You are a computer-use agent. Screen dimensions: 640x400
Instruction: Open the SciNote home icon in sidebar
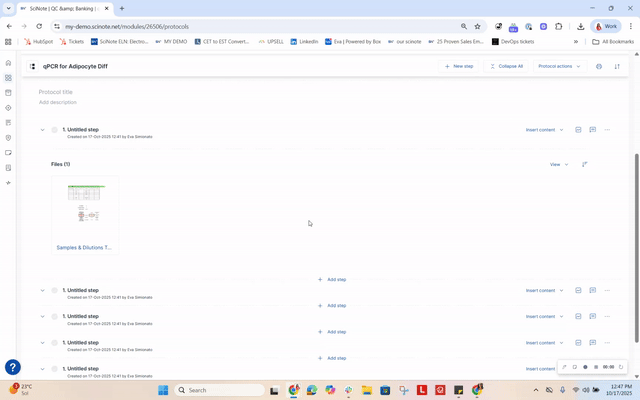[x=8, y=62]
